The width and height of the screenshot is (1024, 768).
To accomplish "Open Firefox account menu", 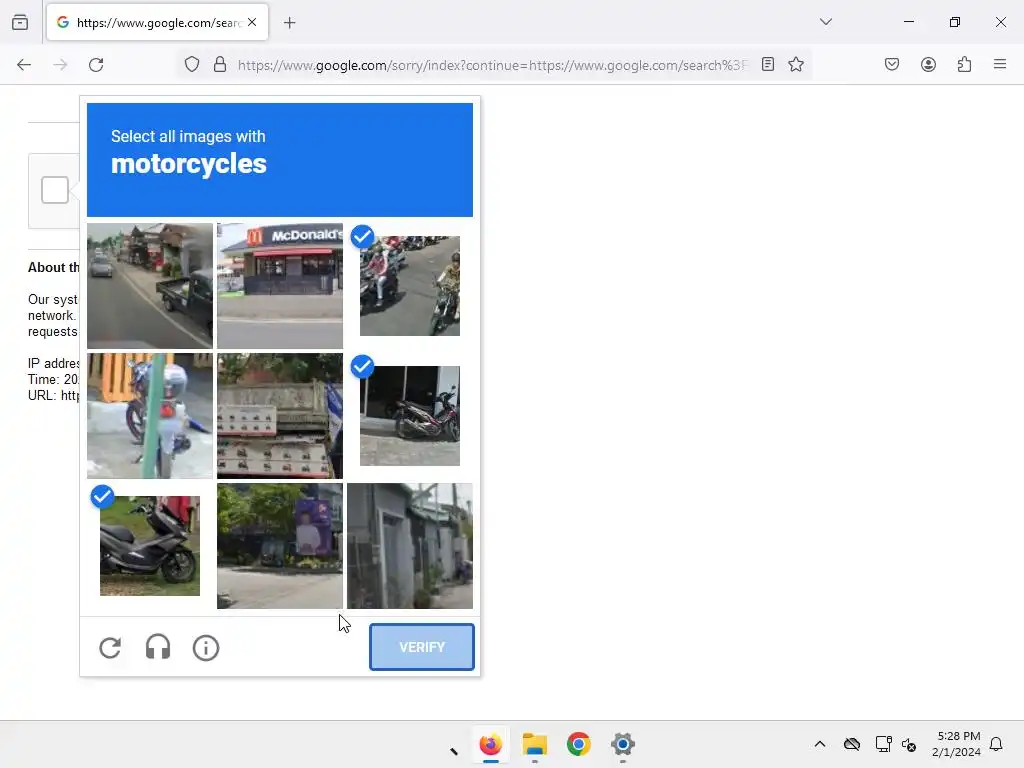I will [928, 64].
